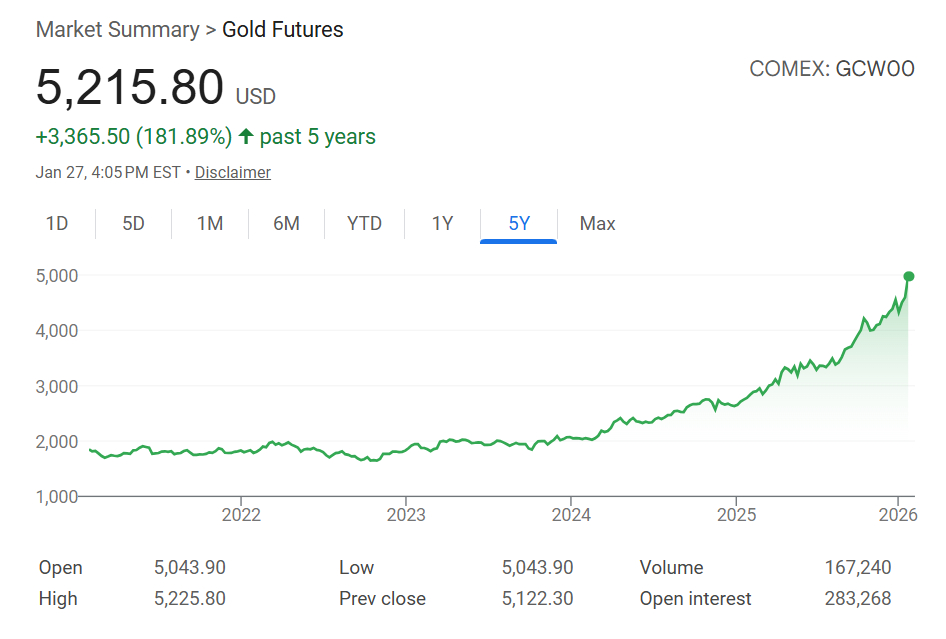The width and height of the screenshot is (946, 639).
Task: Click the 2025 axis year label
Action: 735,515
